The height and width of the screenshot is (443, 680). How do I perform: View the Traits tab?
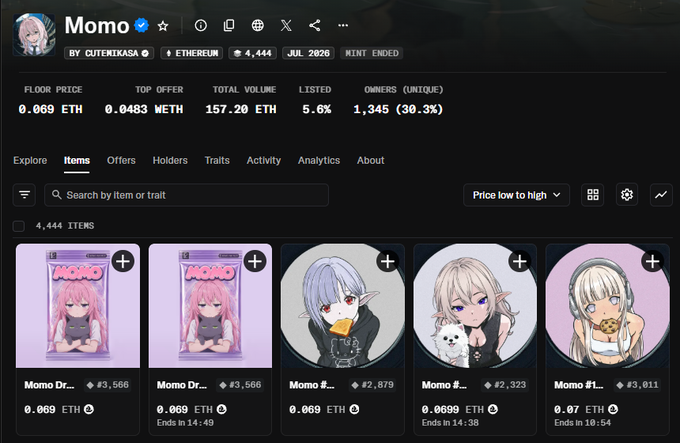pyautogui.click(x=217, y=160)
